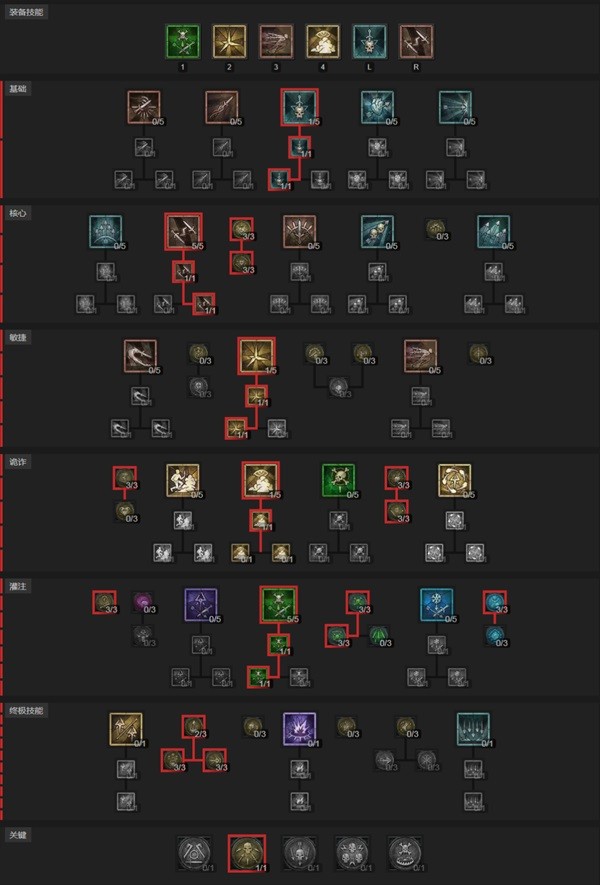Click the teal arrow-rain ultimate skill 0/1

(x=474, y=729)
